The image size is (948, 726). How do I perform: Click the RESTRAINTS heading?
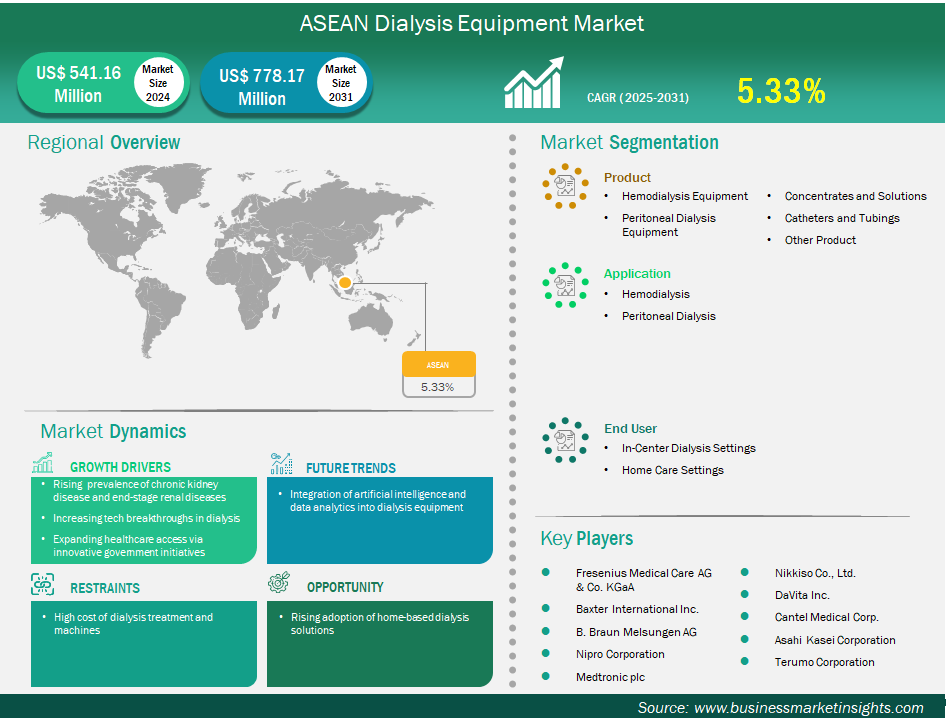(105, 588)
